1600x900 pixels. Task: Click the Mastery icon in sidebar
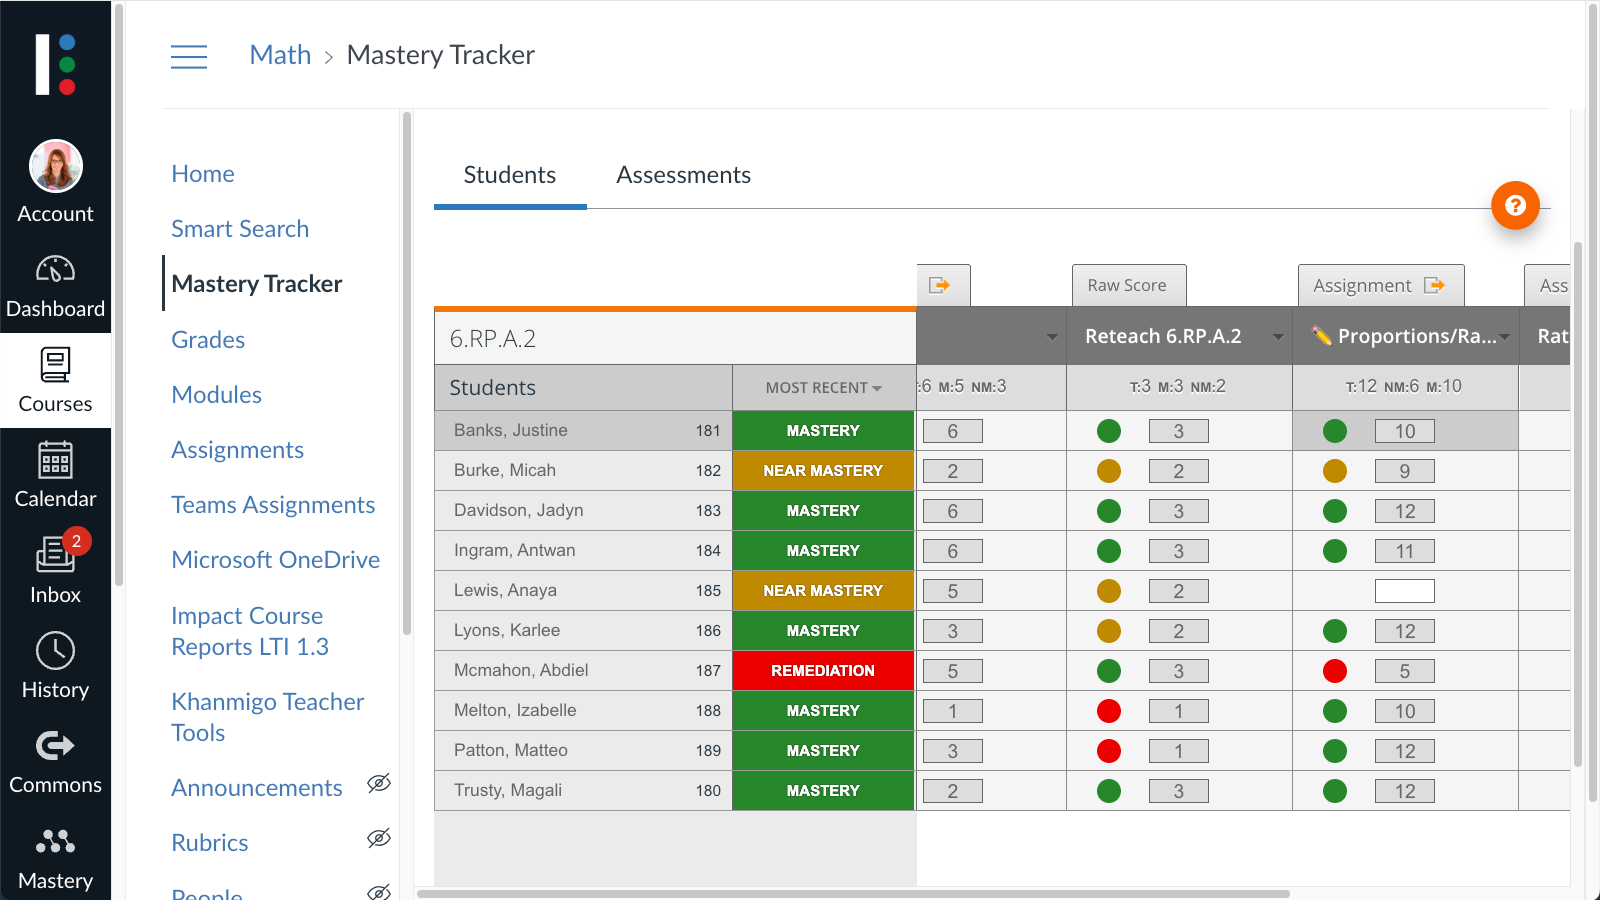55,842
